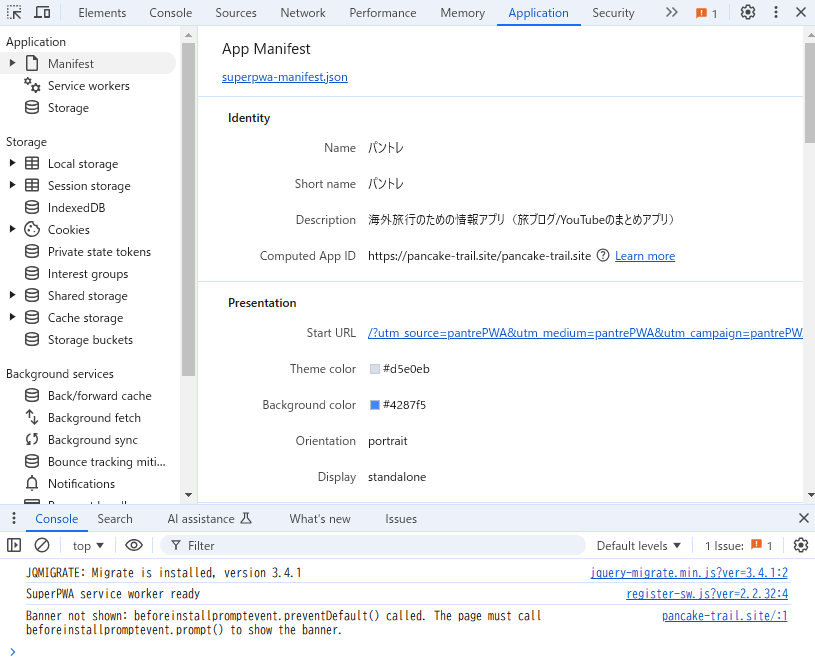Screen dimensions: 815x661
Task: Expand the Cache storage node
Action: pos(12,318)
